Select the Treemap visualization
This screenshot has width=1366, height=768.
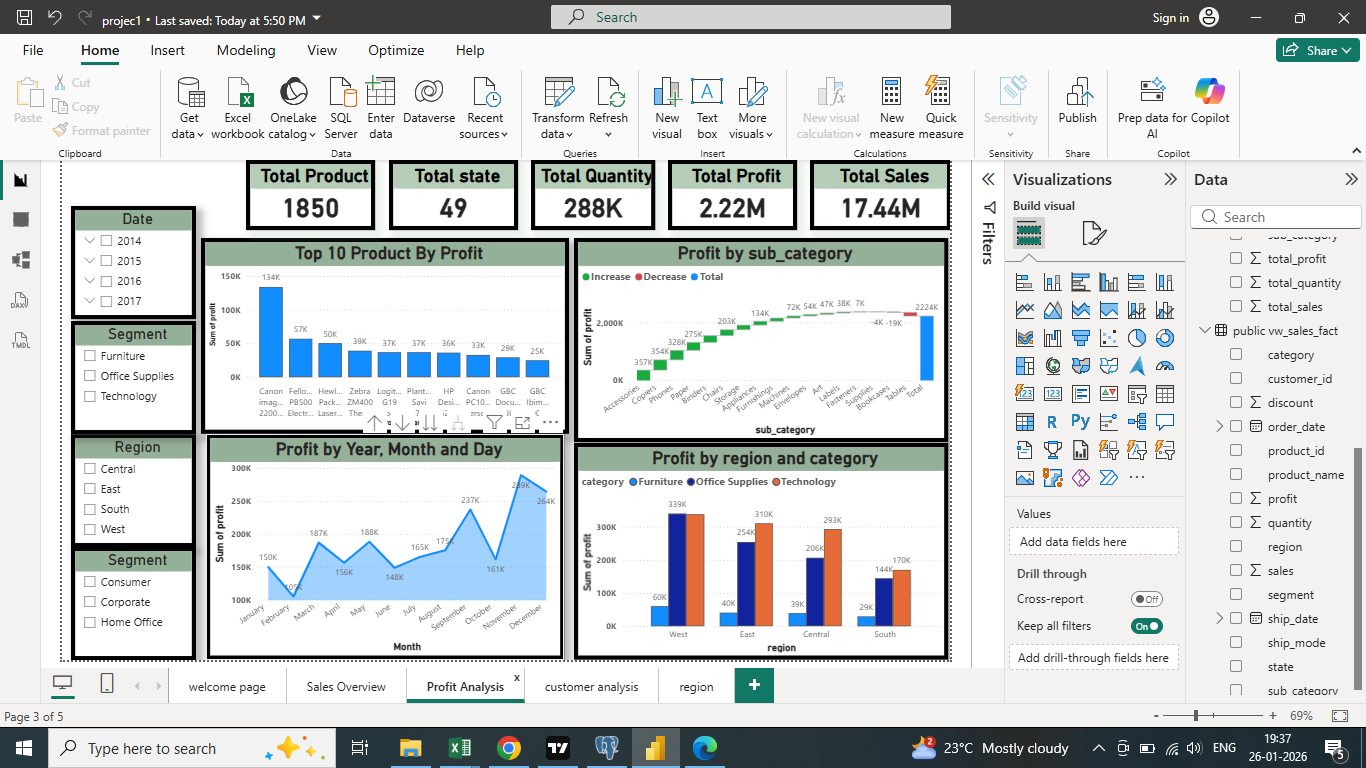pyautogui.click(x=1024, y=366)
